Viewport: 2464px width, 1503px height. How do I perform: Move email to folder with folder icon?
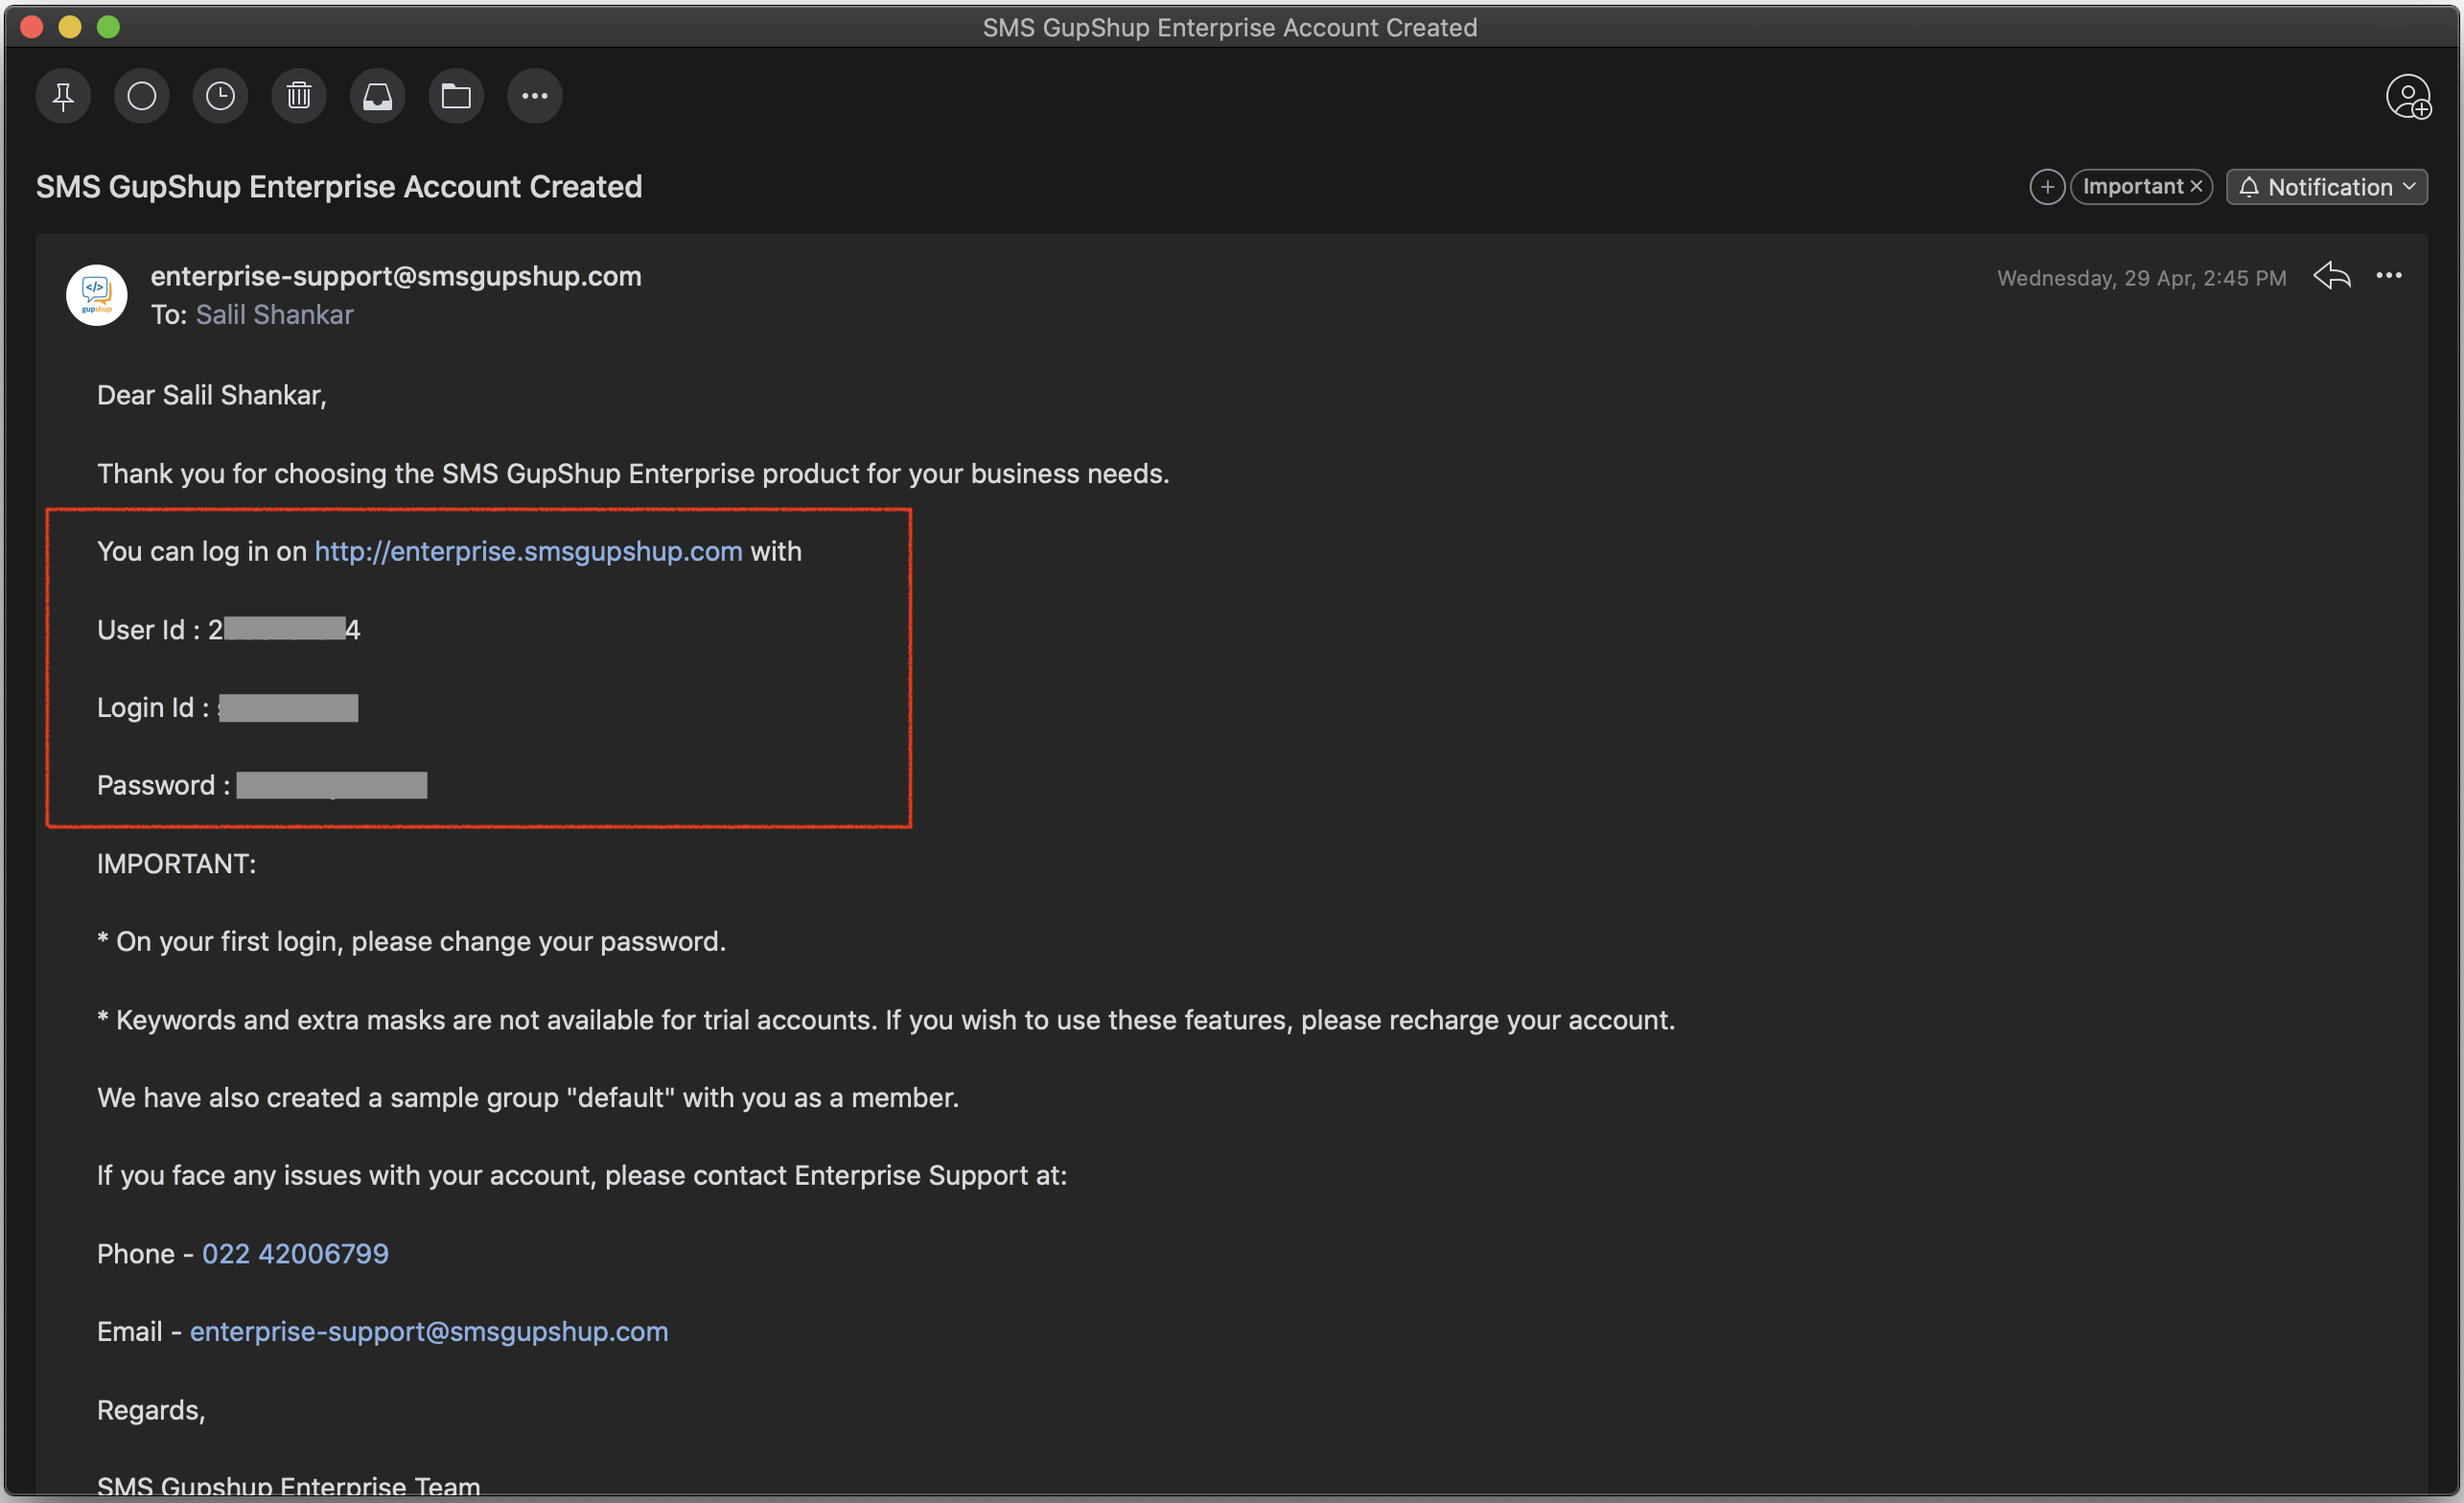coord(456,96)
